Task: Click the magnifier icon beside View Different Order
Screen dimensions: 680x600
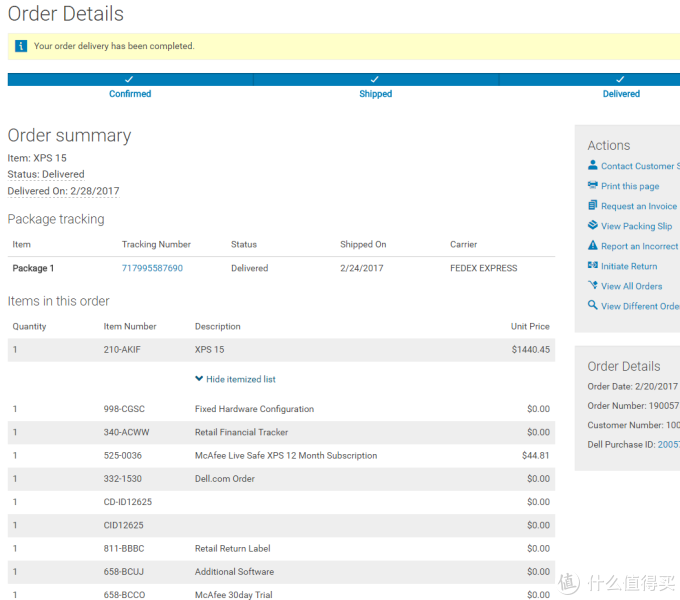Action: (592, 305)
